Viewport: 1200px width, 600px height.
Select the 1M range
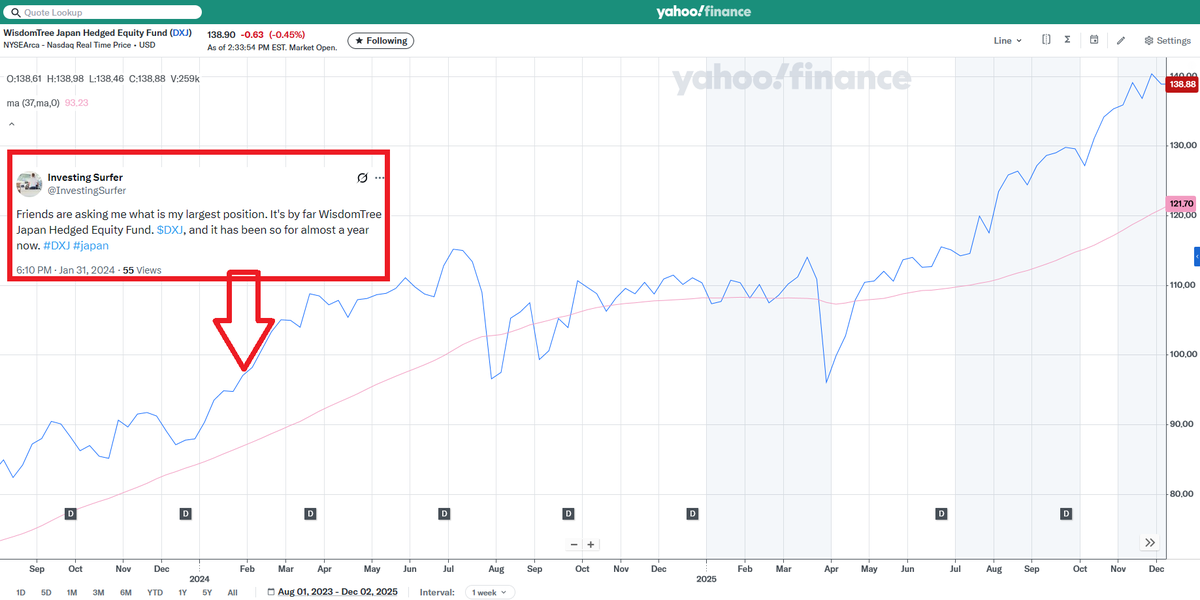coord(72,592)
